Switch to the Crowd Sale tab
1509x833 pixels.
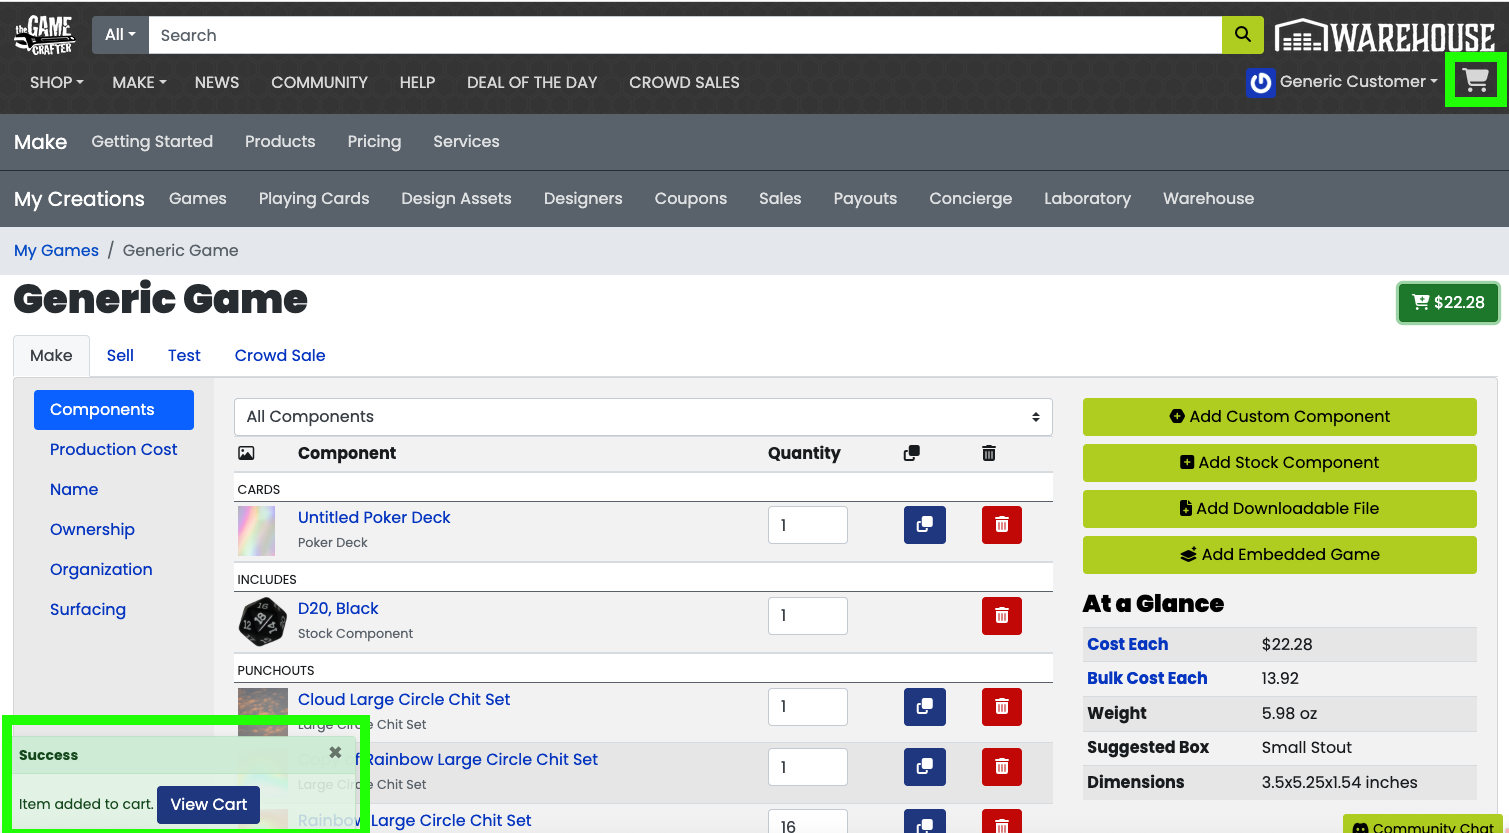click(280, 355)
